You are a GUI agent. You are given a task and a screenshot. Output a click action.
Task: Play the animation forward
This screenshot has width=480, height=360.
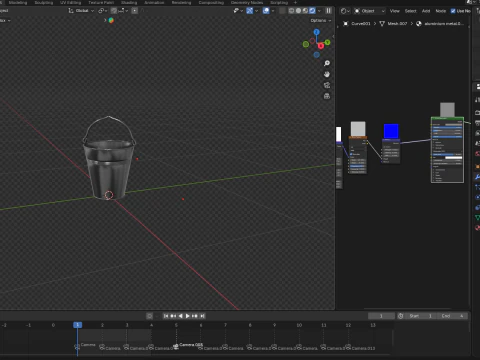tap(187, 316)
